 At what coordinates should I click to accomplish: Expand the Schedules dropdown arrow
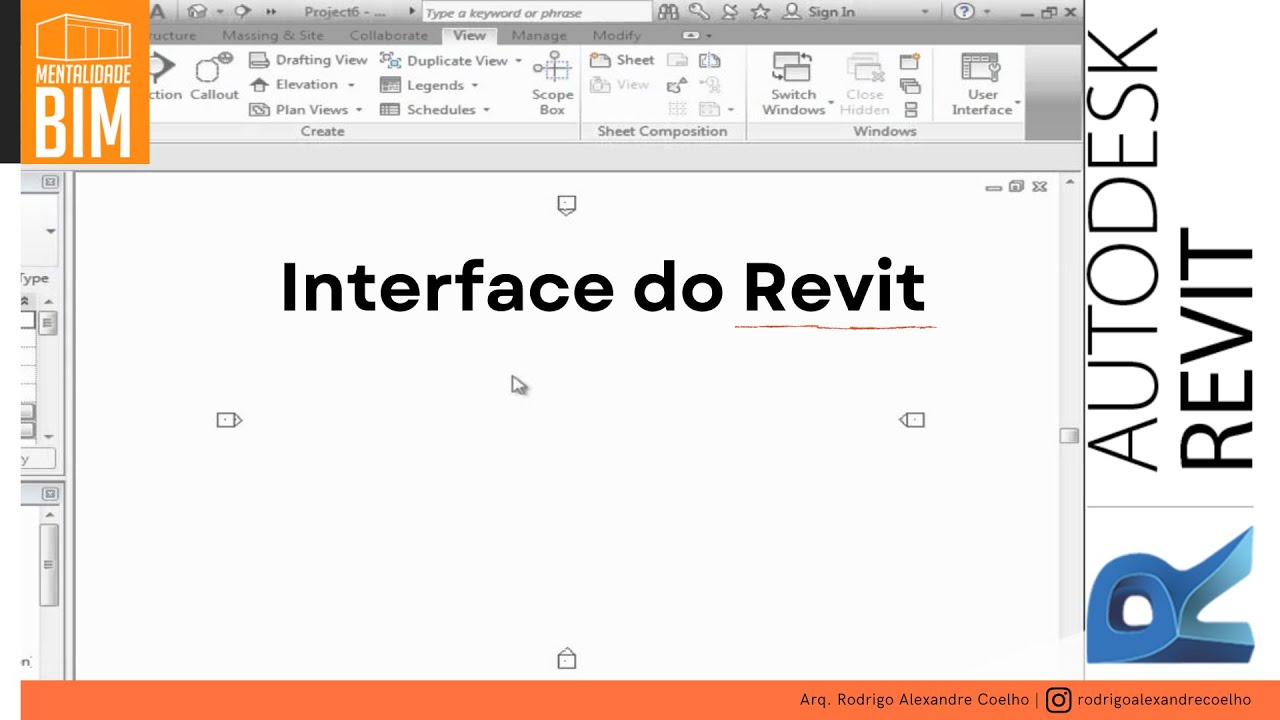coord(487,111)
